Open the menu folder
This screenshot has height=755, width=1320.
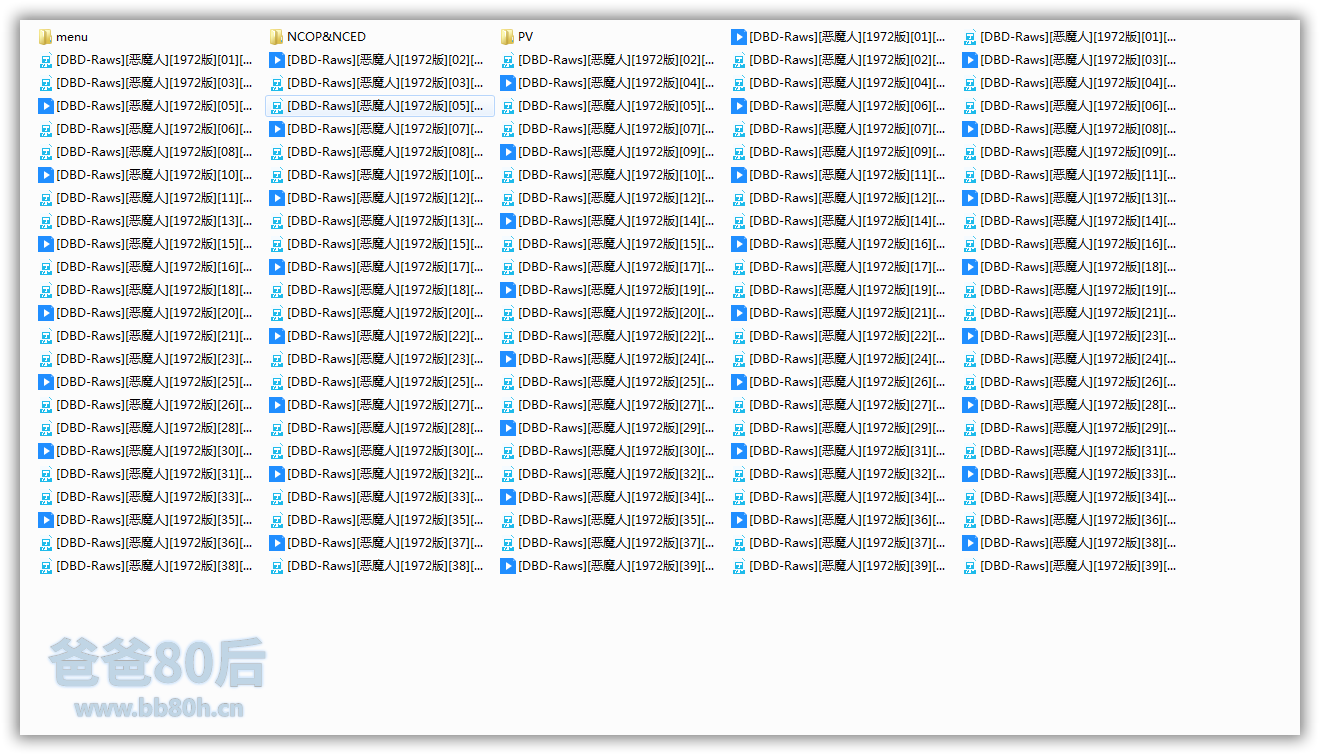pyautogui.click(x=63, y=37)
